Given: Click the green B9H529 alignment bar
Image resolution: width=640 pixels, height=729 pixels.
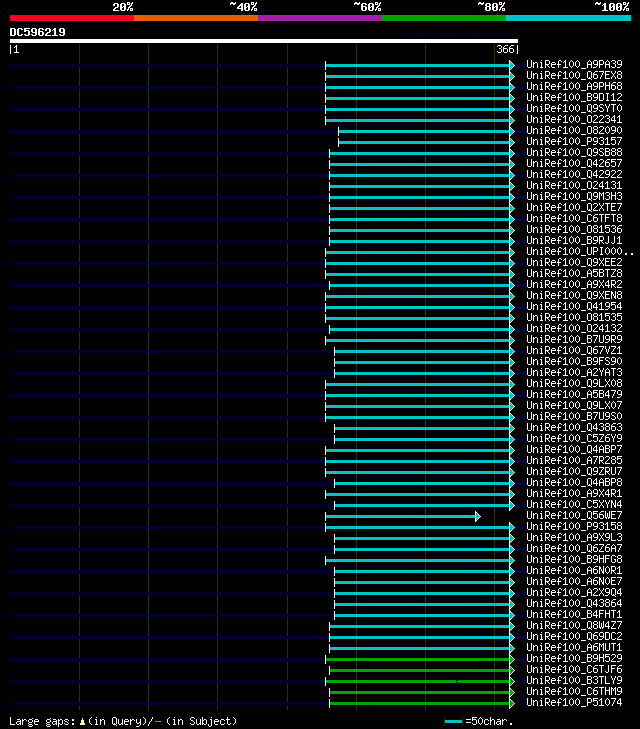Looking at the screenshot, I should pos(420,659).
